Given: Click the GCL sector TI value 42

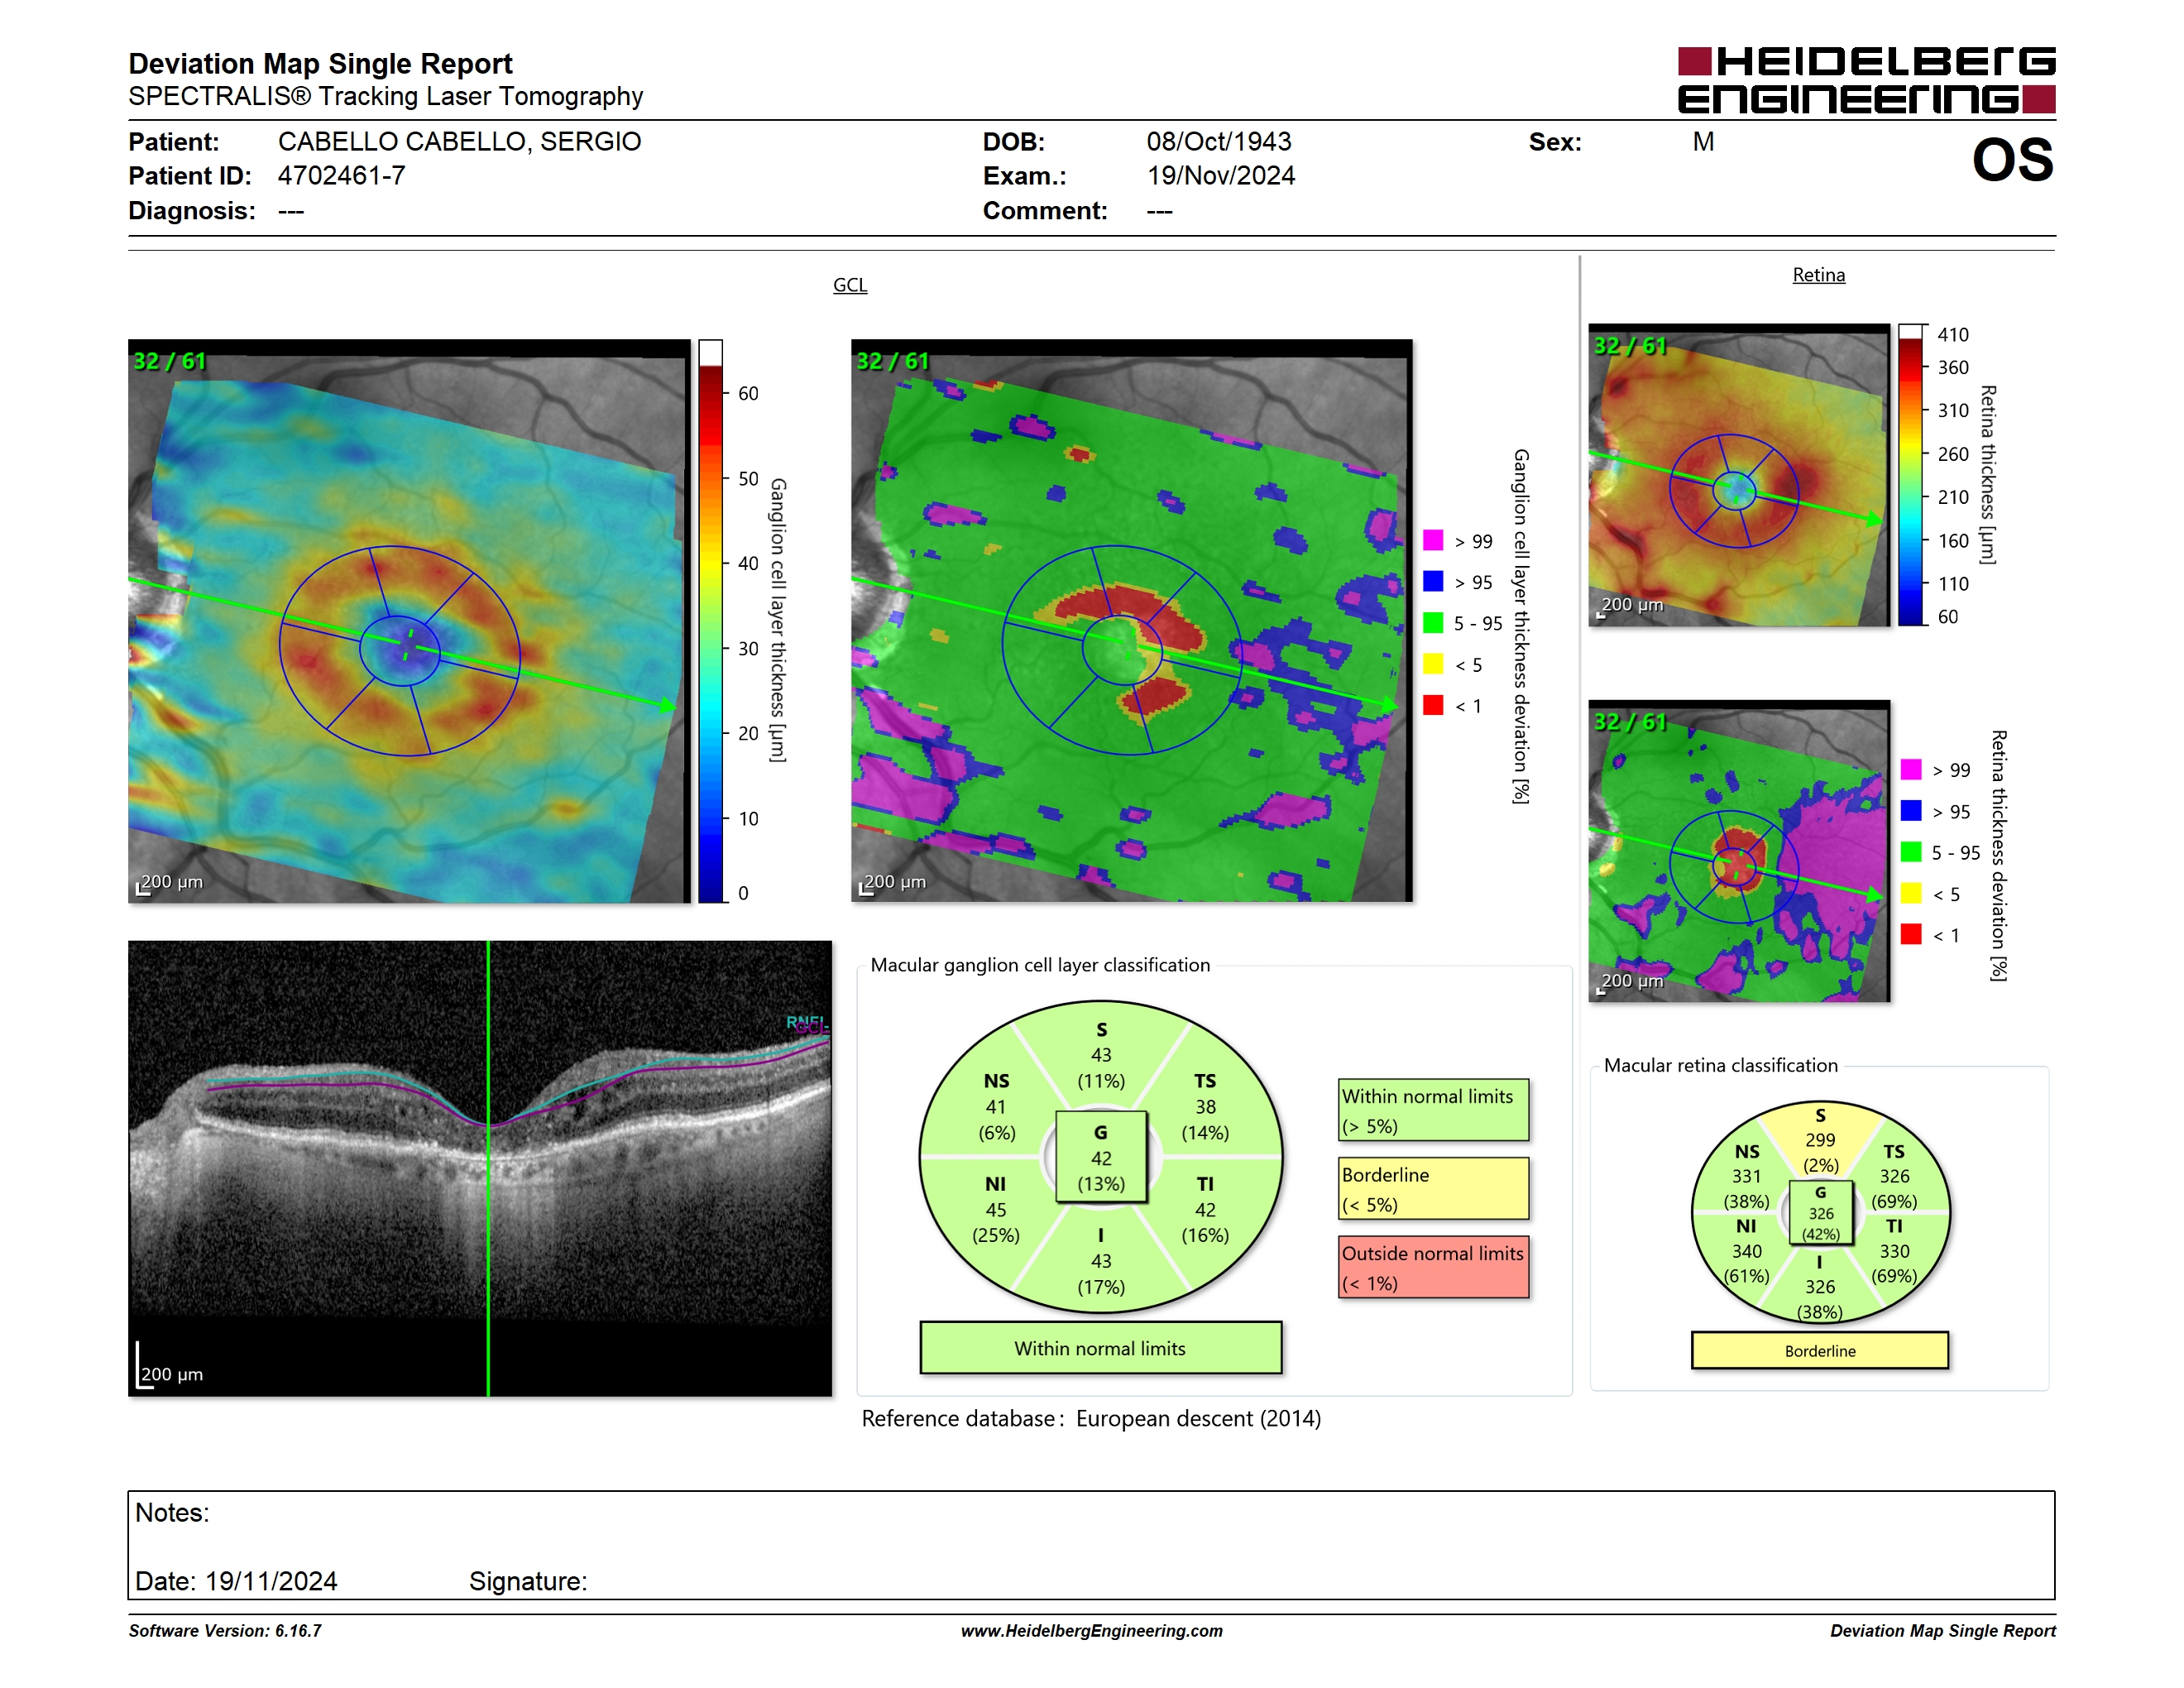Looking at the screenshot, I should pos(1205,1210).
